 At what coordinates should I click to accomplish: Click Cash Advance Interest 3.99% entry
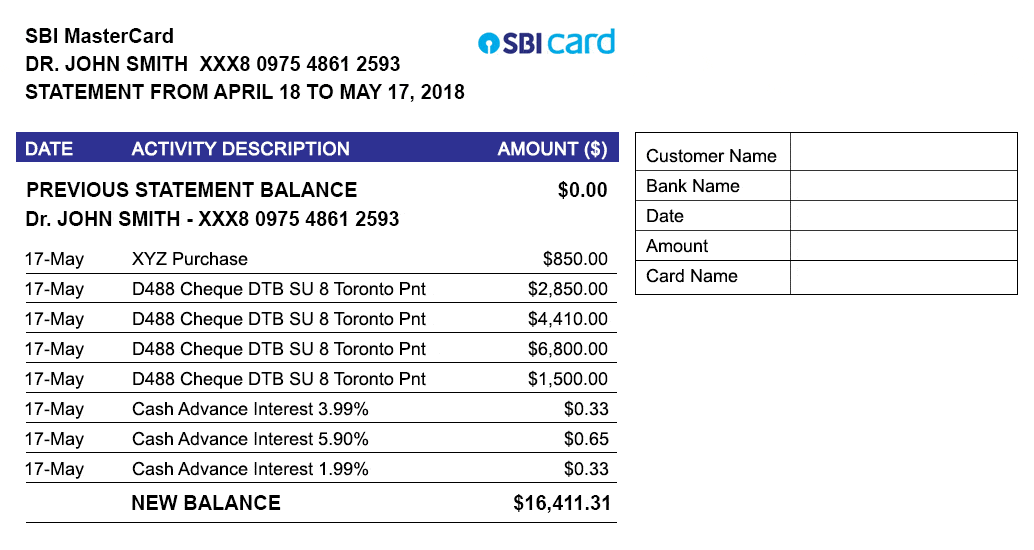click(250, 409)
